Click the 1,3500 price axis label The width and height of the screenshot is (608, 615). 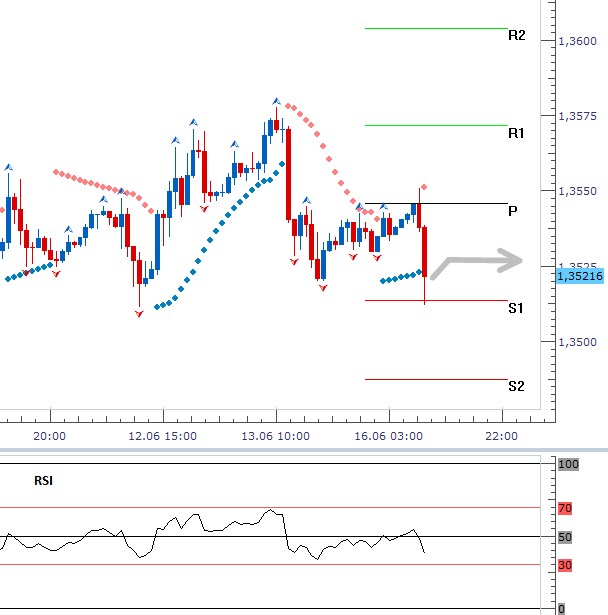click(579, 342)
